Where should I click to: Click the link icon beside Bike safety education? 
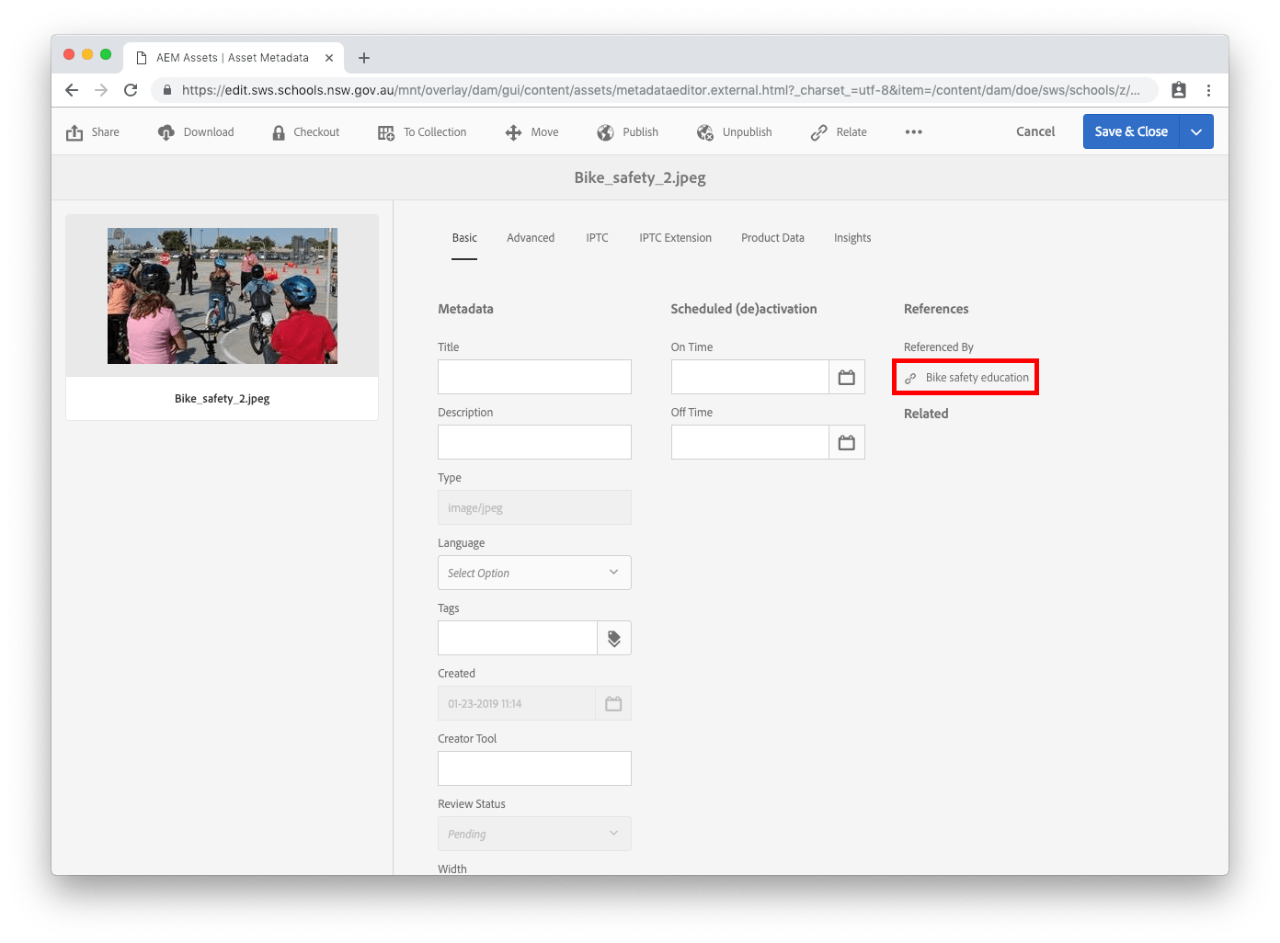click(910, 378)
